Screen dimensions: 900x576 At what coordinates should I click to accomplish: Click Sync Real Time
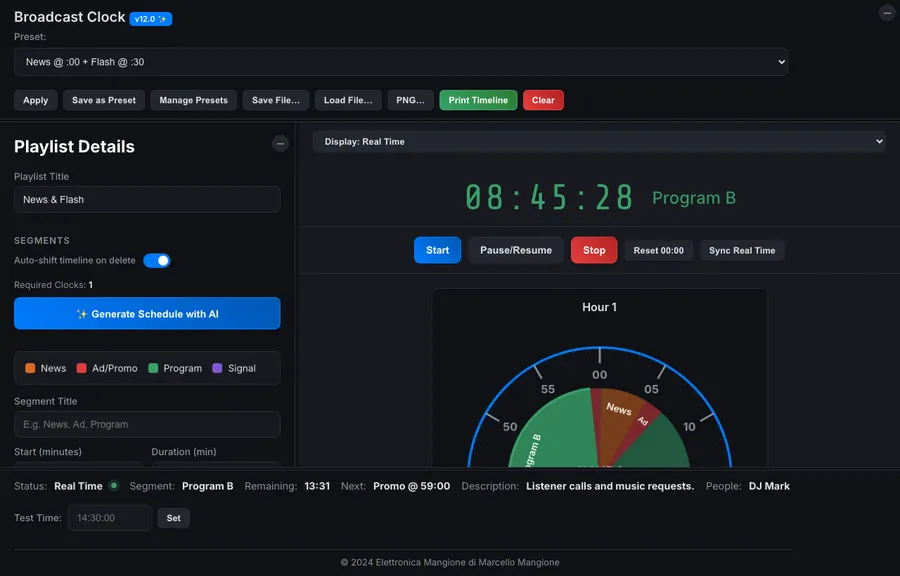click(742, 251)
